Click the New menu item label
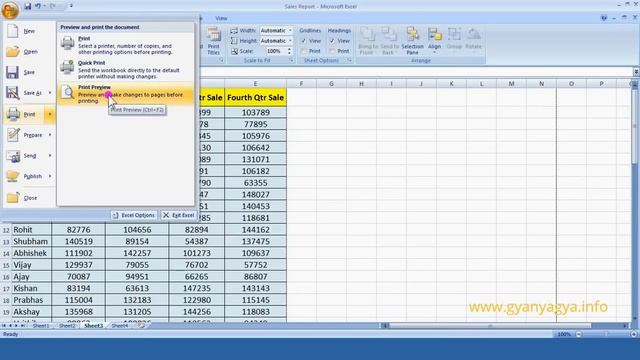Screen dimensions: 640x360 (29, 31)
